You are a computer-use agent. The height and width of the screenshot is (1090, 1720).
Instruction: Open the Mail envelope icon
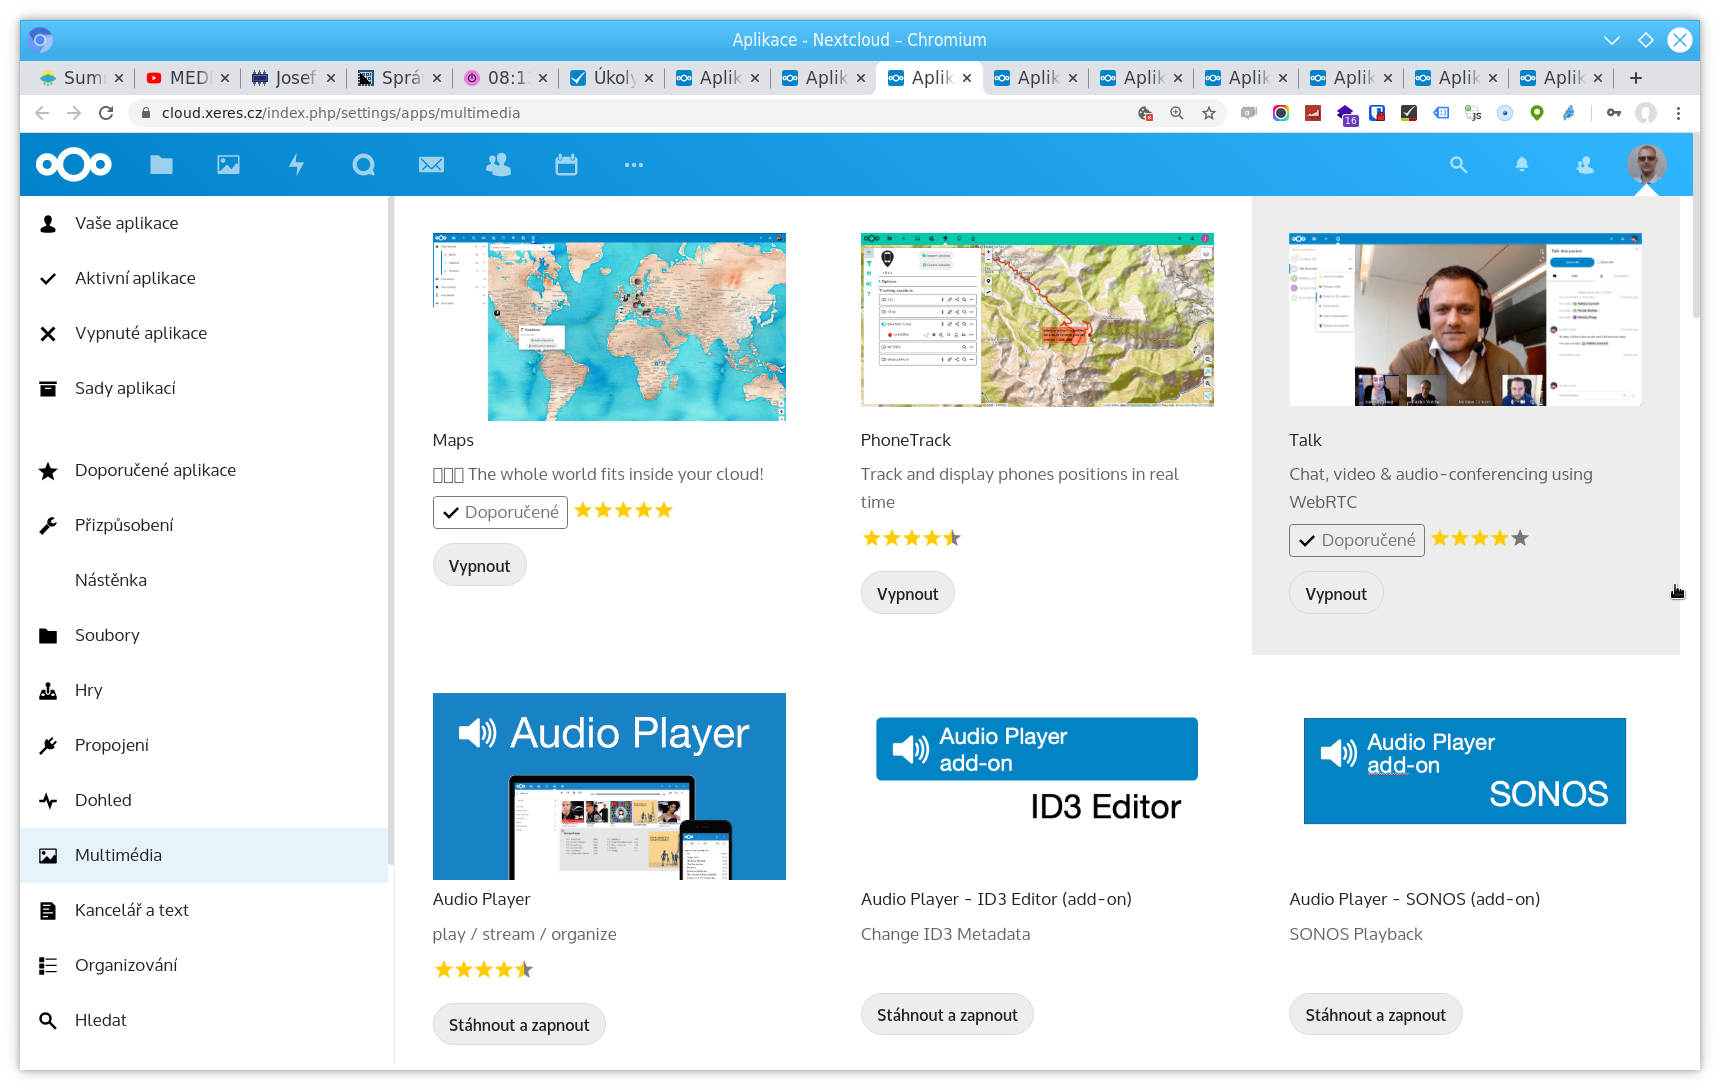tap(431, 165)
